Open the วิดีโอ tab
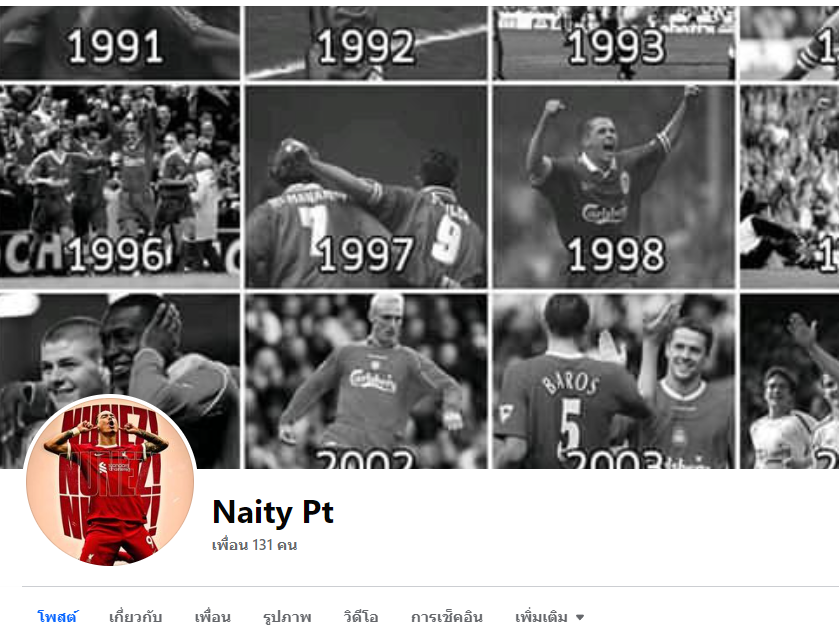This screenshot has height=627, width=839. (x=361, y=616)
